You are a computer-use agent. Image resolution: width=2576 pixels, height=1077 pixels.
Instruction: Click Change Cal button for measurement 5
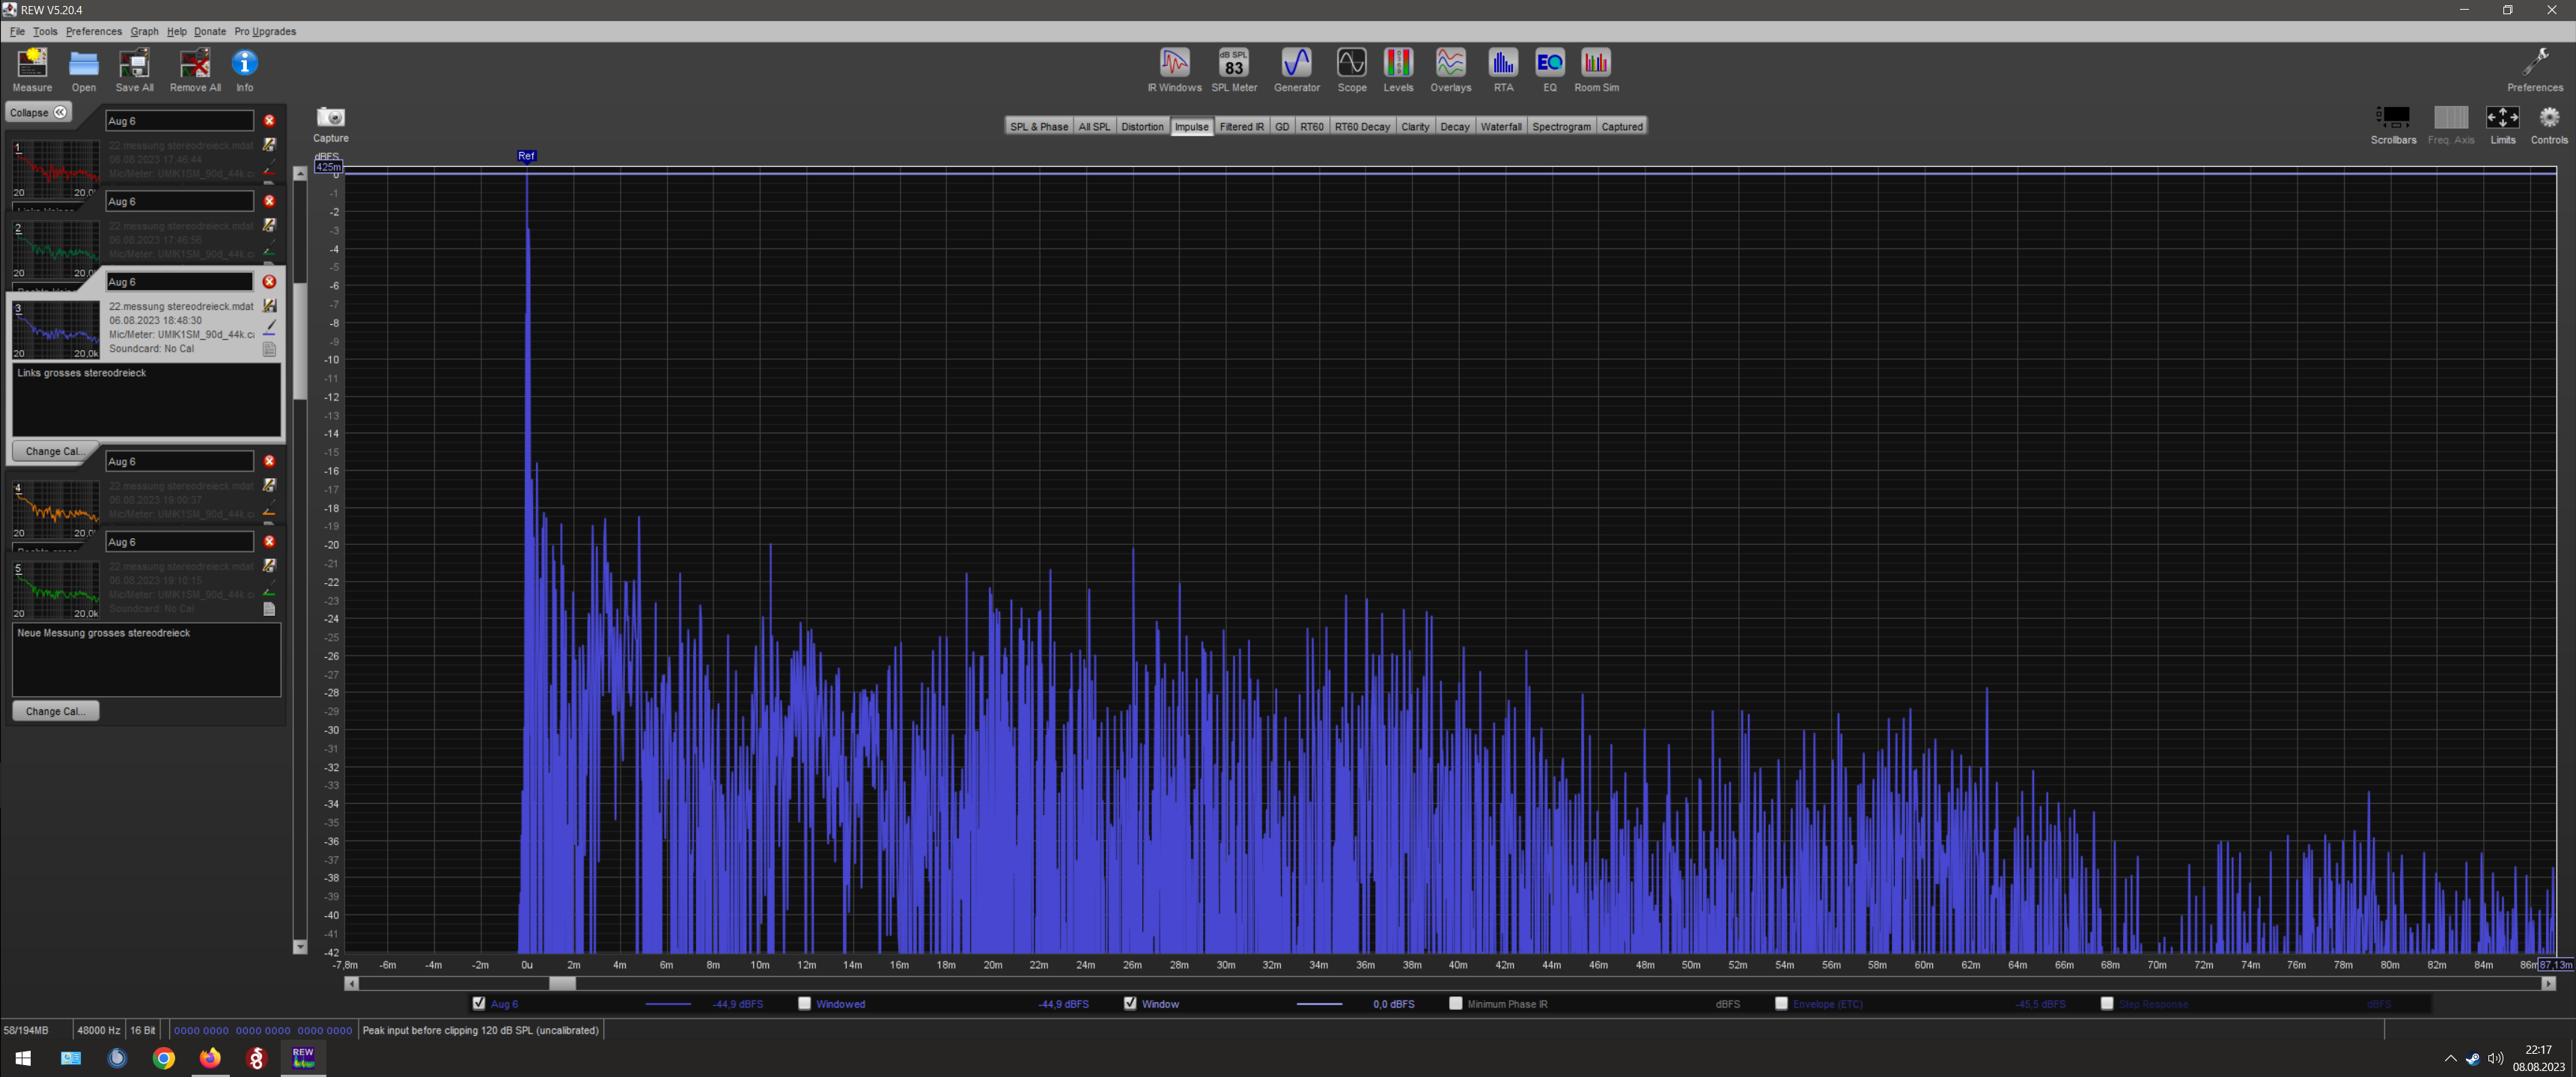click(x=55, y=711)
